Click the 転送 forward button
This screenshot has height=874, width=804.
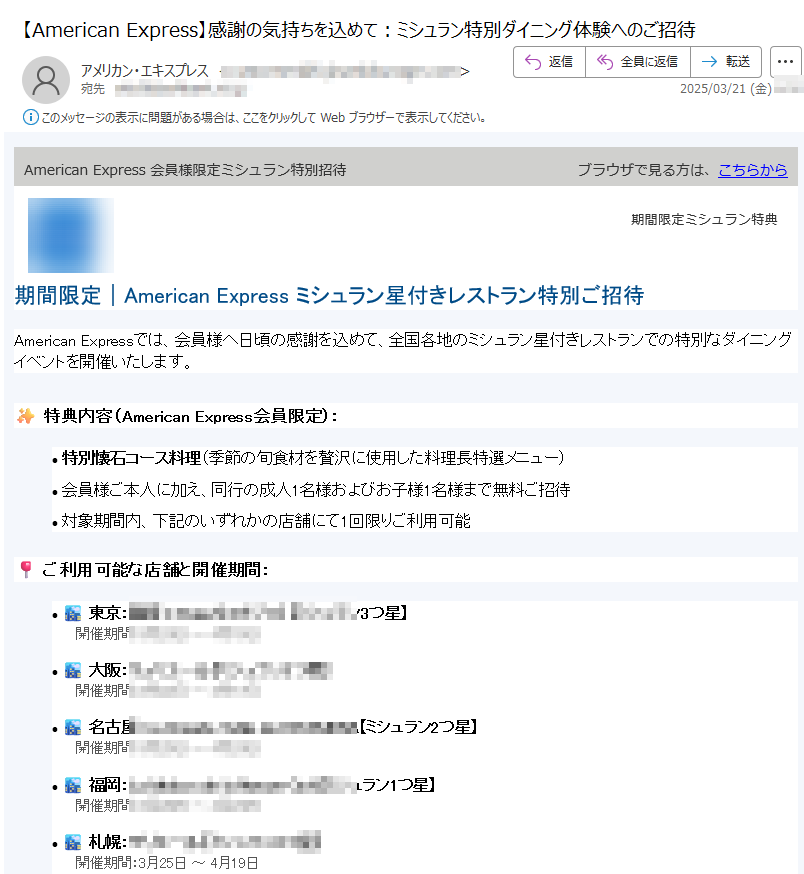(x=726, y=62)
